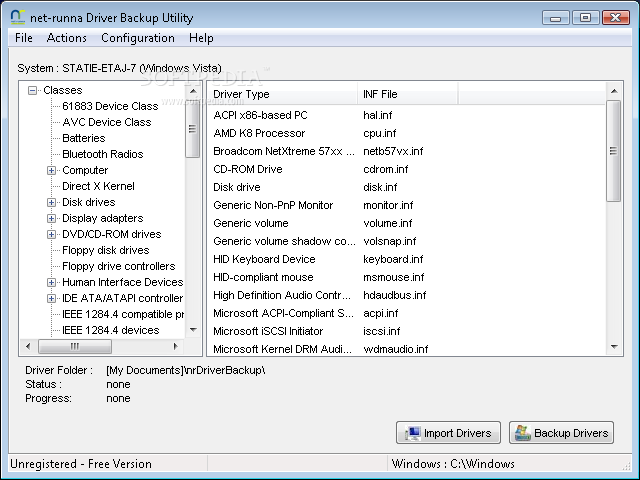The image size is (640, 480).
Task: Minimize the Driver Backup Utility window
Action: (556, 18)
